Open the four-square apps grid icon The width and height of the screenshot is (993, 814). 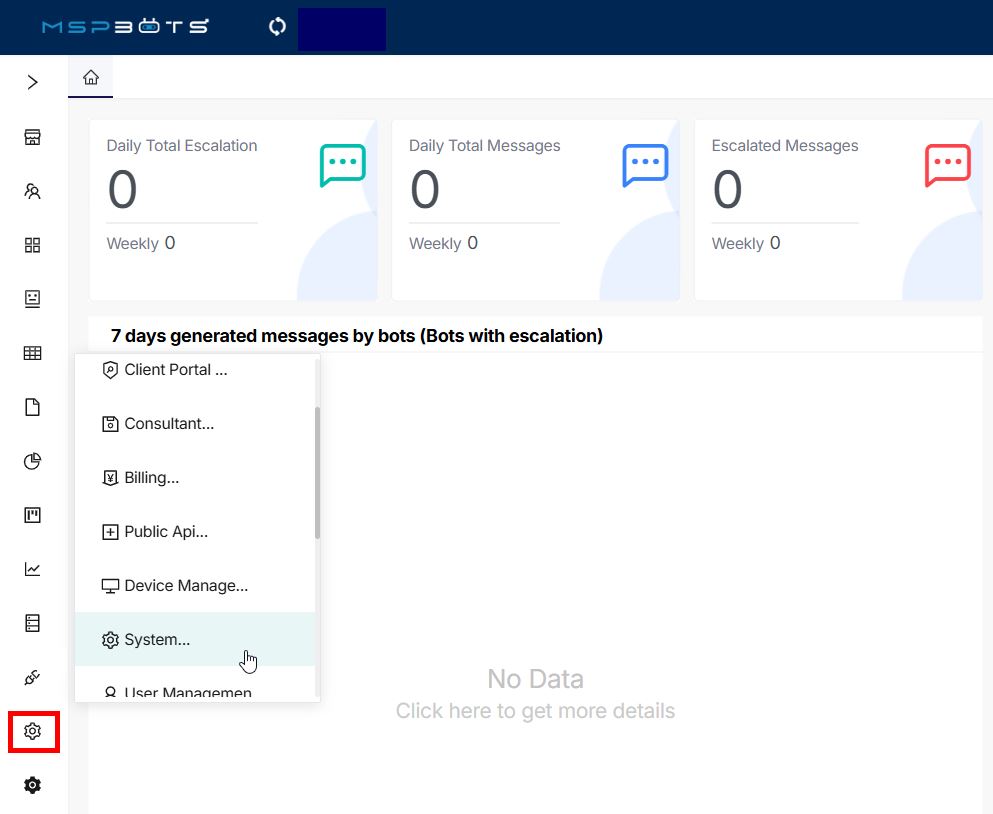click(x=33, y=245)
